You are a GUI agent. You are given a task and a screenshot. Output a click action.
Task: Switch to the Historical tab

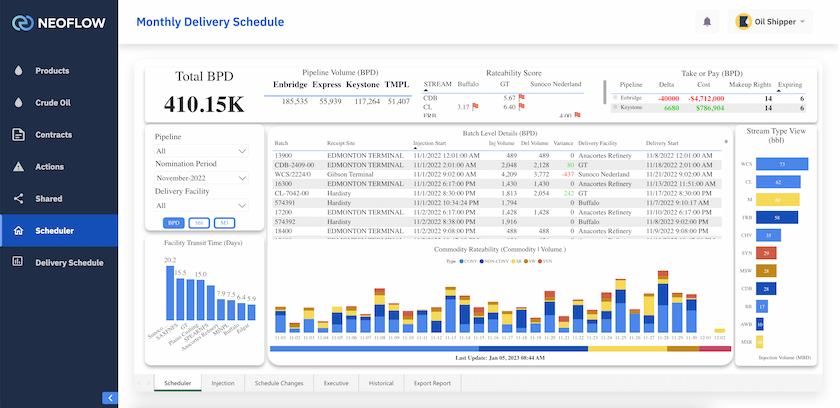click(381, 383)
